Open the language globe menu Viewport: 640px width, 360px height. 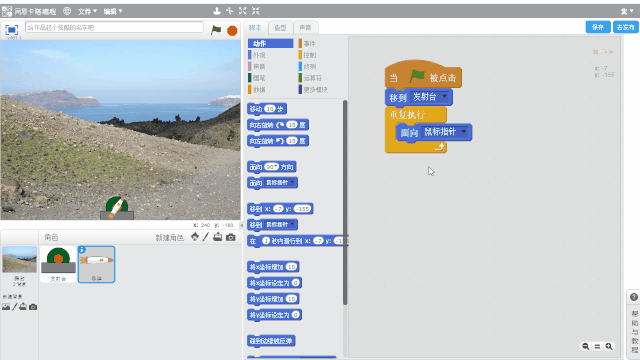click(67, 11)
